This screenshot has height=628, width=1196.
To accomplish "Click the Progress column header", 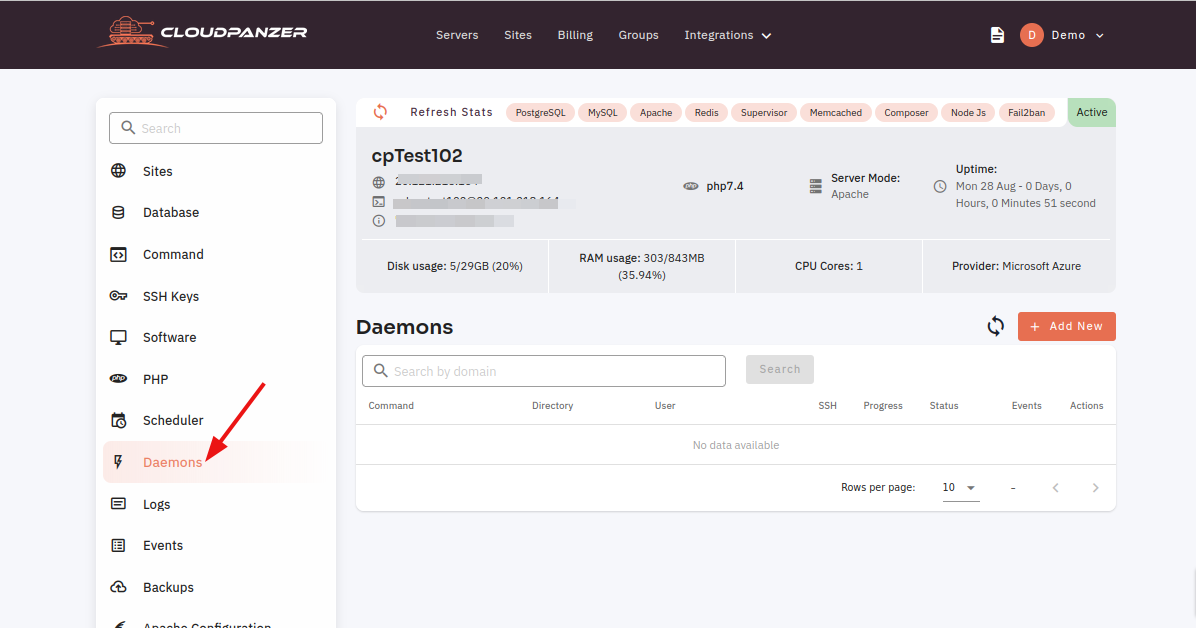I will [883, 406].
